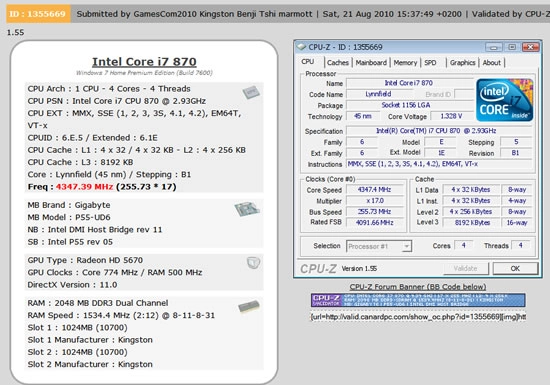Click the Intel Core i7 logo

(505, 100)
